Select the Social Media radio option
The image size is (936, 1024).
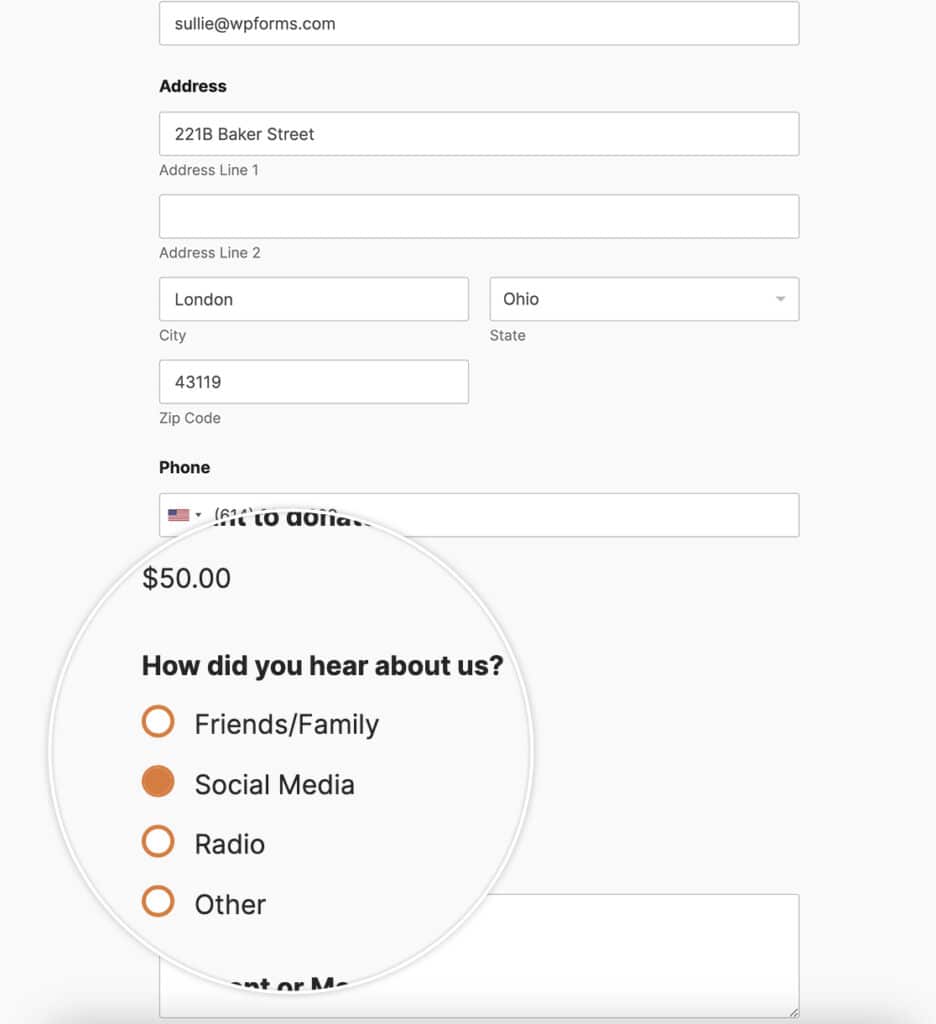[x=158, y=782]
